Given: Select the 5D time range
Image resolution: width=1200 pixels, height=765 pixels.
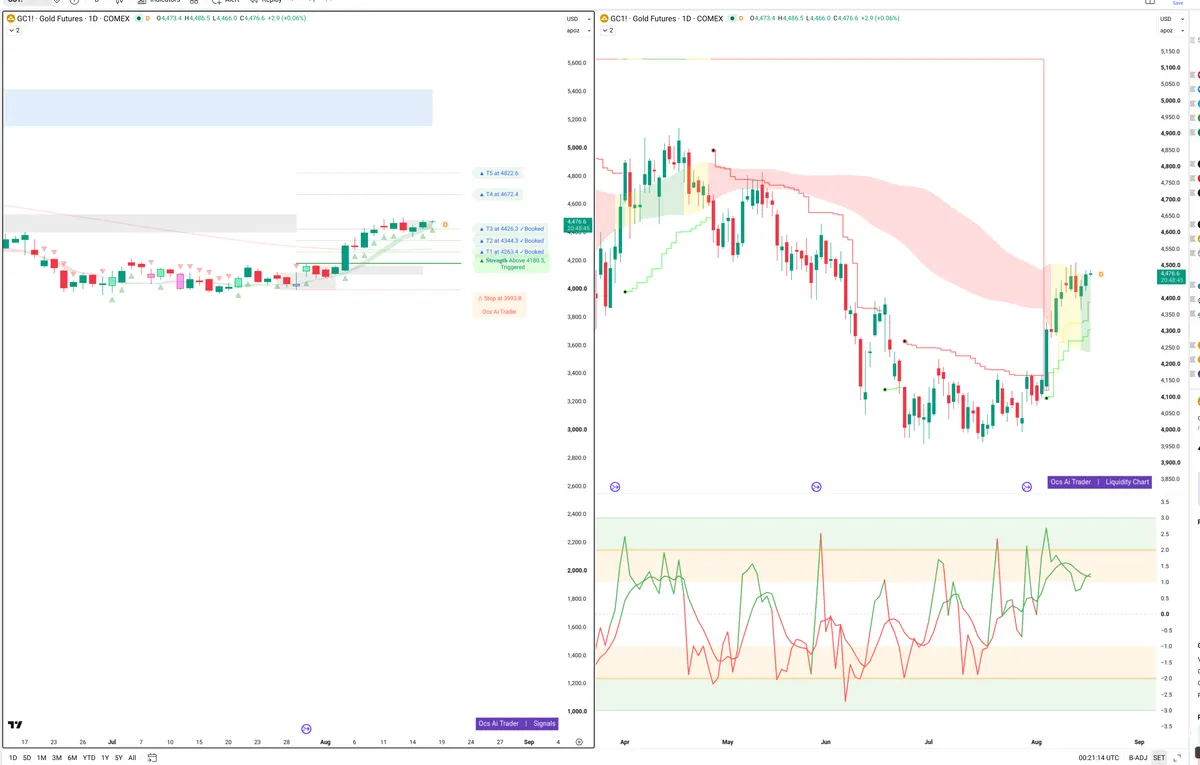Looking at the screenshot, I should (x=27, y=758).
